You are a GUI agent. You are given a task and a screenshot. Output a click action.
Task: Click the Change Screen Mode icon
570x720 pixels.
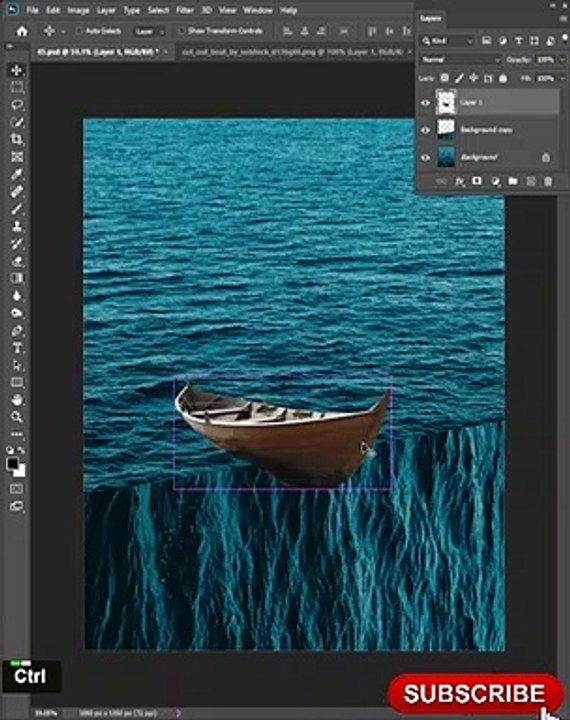click(17, 506)
